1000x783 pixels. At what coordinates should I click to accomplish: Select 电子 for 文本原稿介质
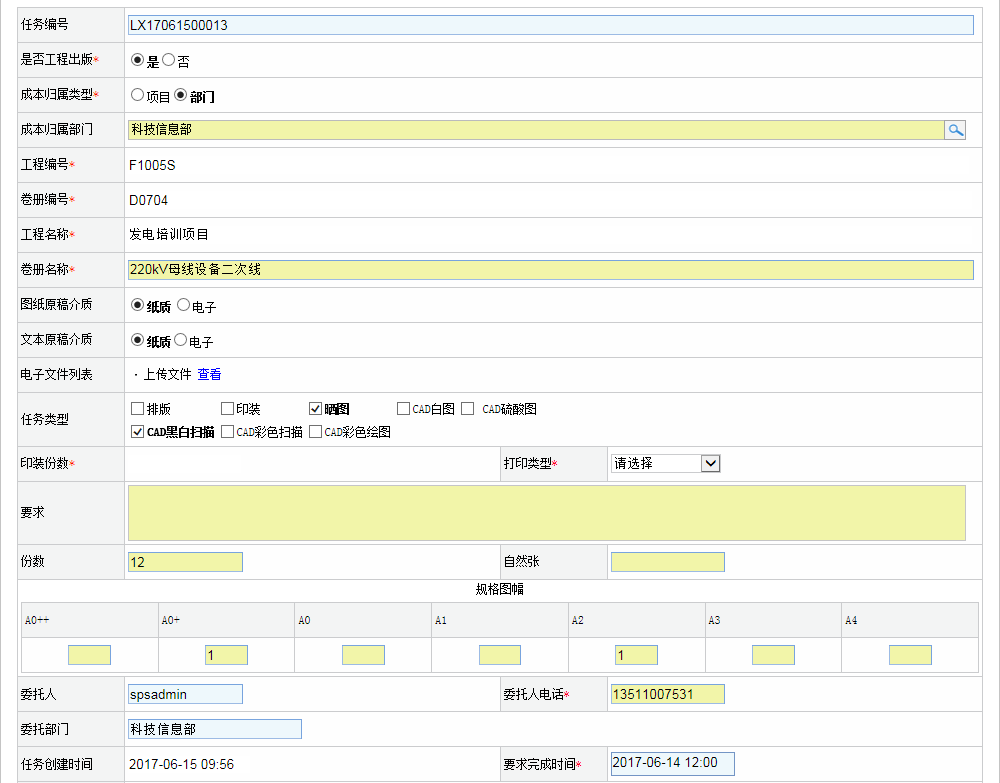point(181,340)
